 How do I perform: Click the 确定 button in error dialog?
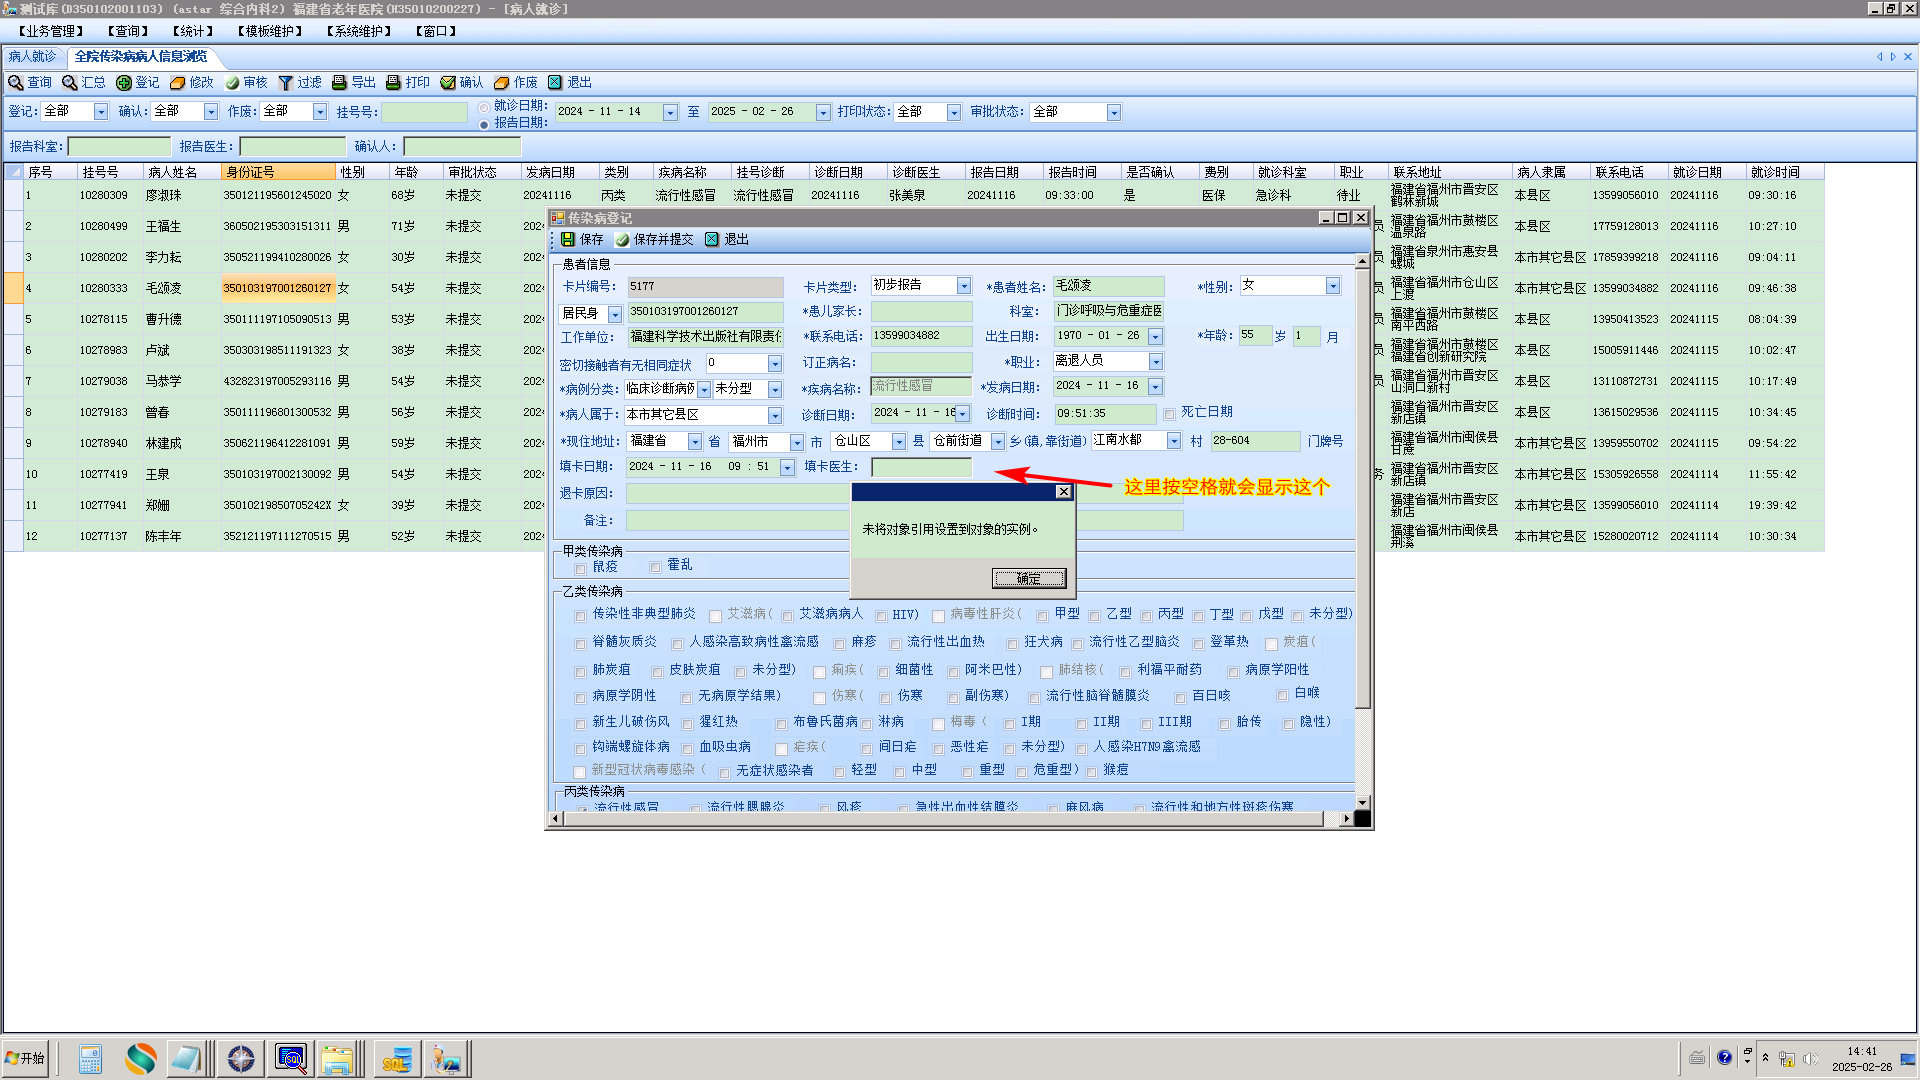1028,579
